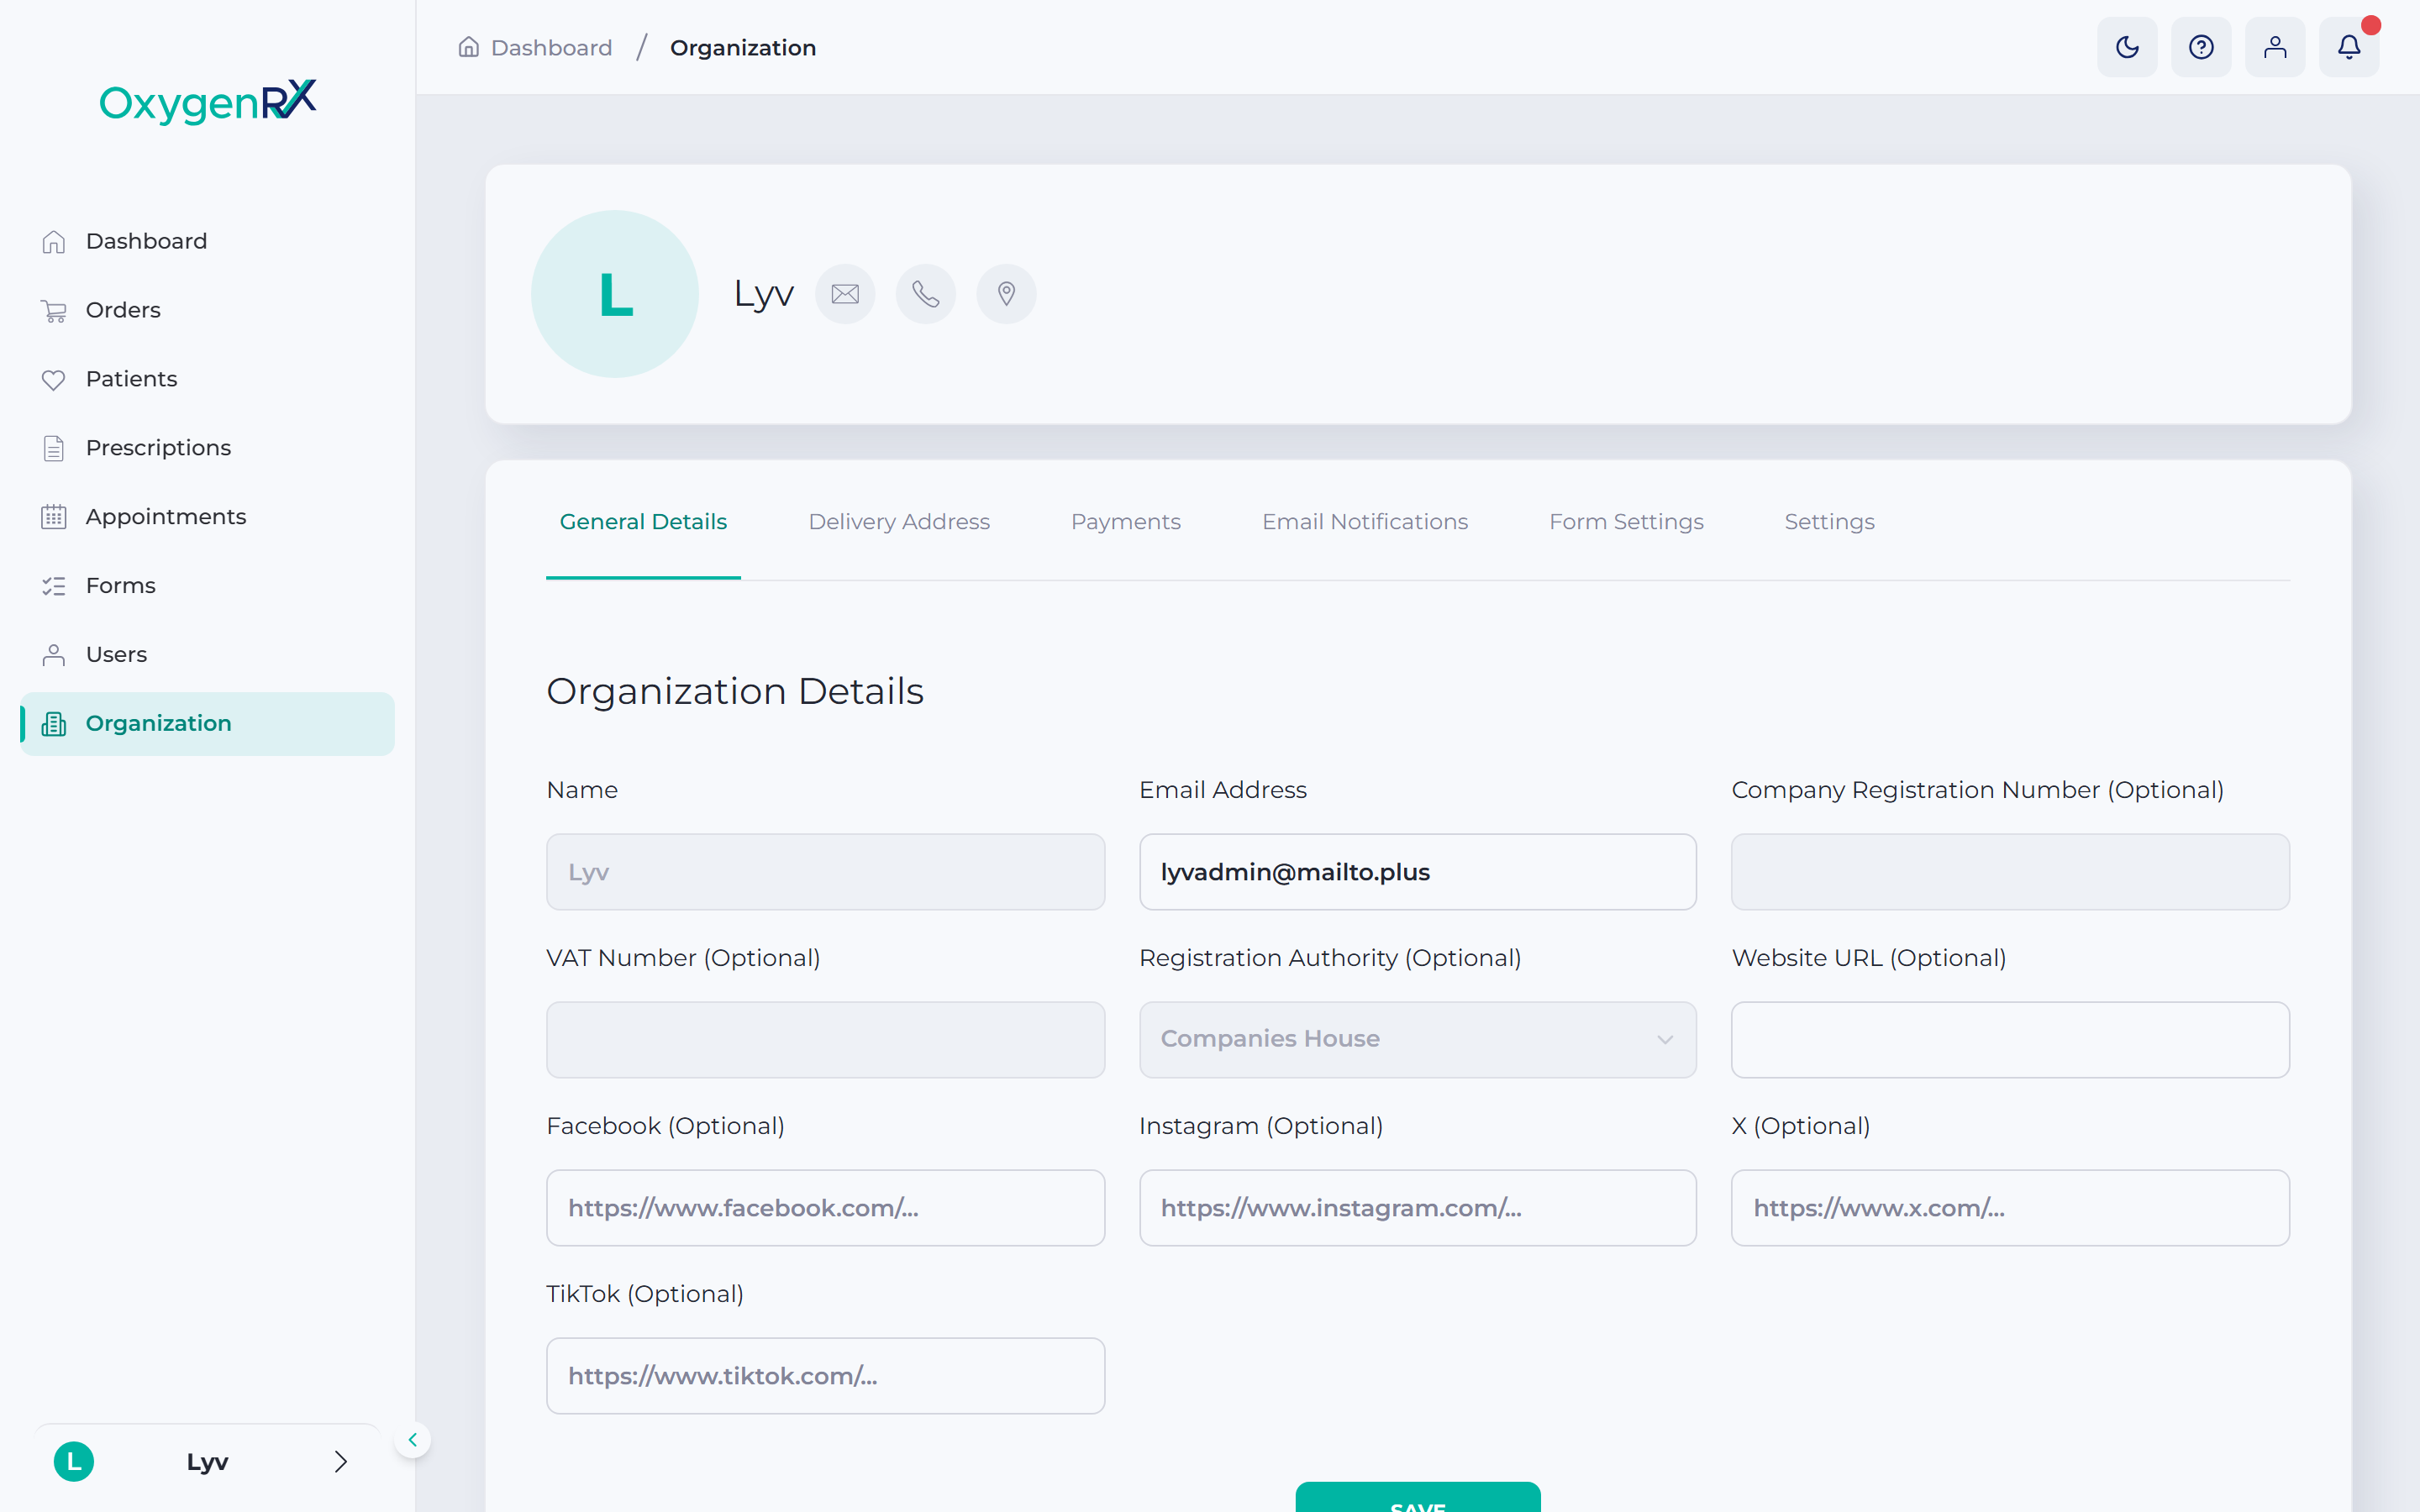The image size is (2420, 1512).
Task: Click the Instagram URL input field
Action: click(x=1417, y=1208)
